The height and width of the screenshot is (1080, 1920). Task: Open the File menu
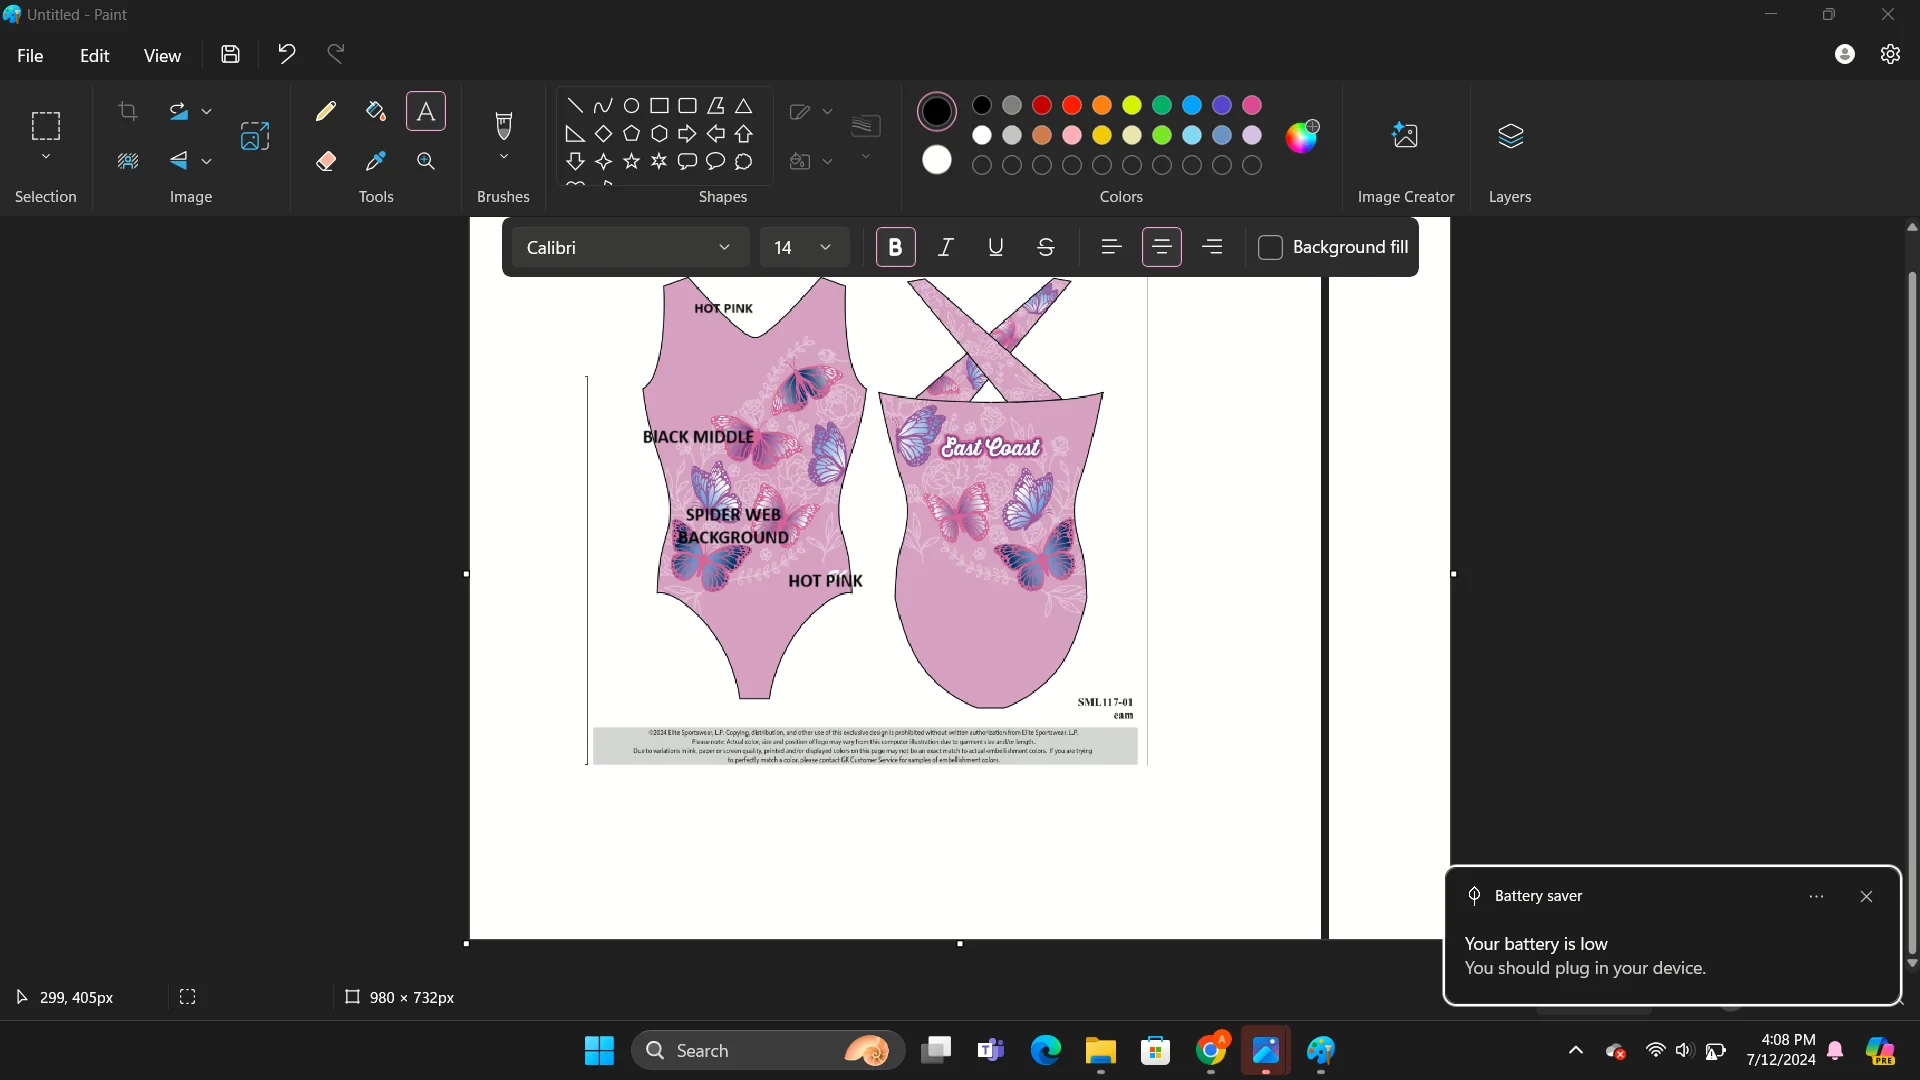[30, 55]
